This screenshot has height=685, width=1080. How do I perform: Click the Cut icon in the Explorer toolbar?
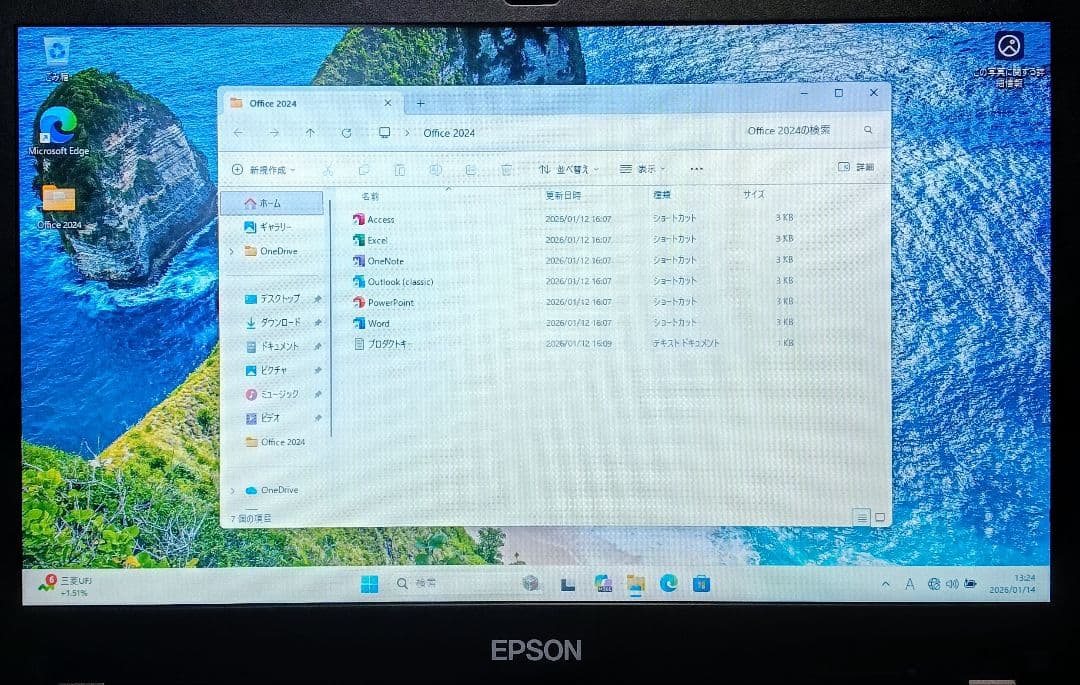click(x=327, y=170)
